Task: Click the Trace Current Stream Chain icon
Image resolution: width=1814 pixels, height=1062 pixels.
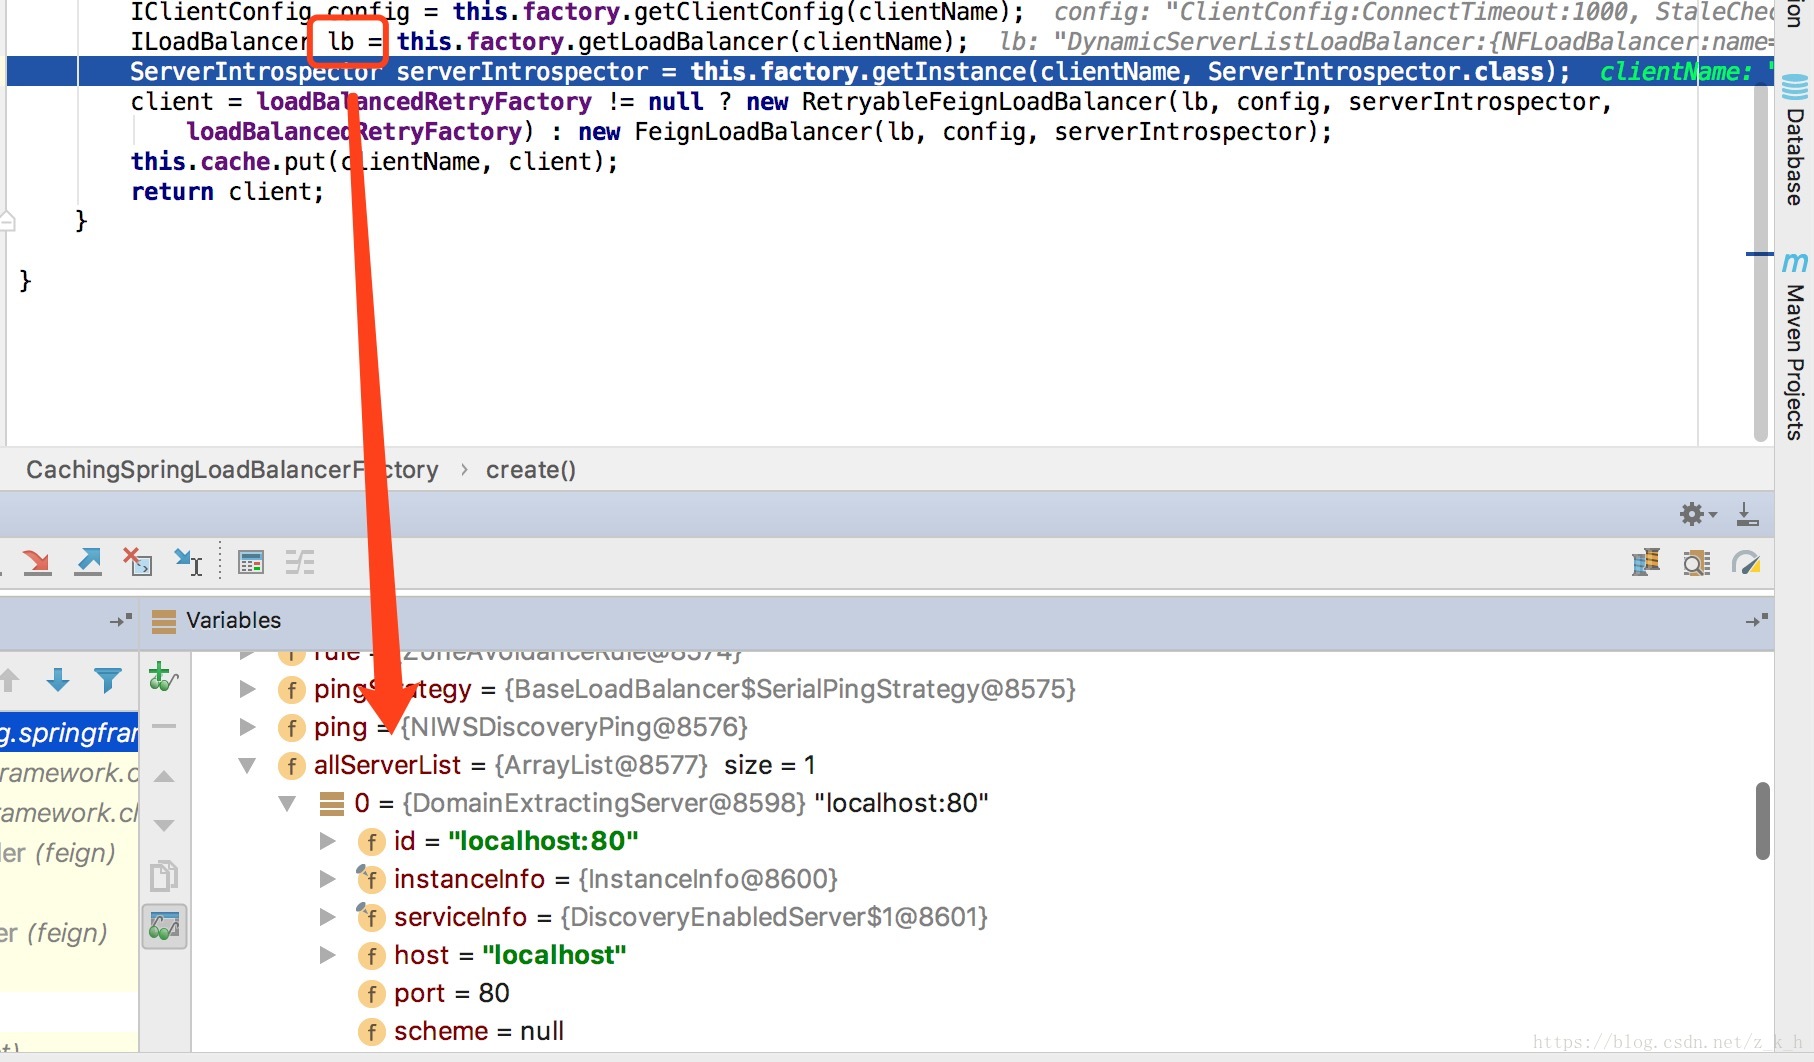Action: pyautogui.click(x=300, y=563)
